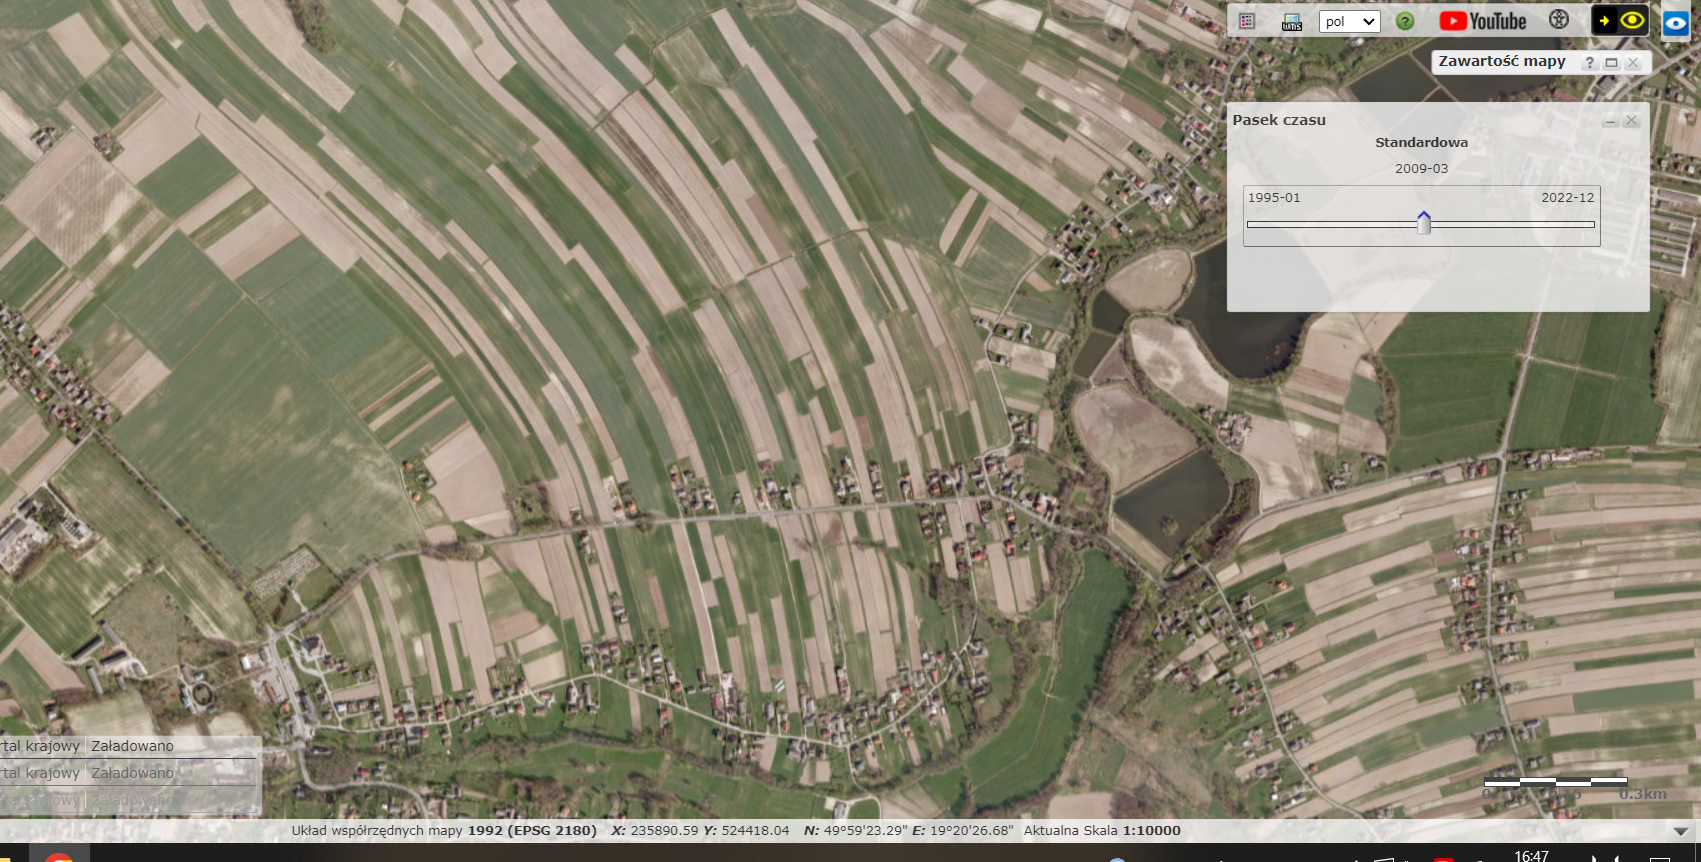Viewport: 1701px width, 862px height.
Task: Expand the status bar arrow at bottom right
Action: tap(1680, 831)
